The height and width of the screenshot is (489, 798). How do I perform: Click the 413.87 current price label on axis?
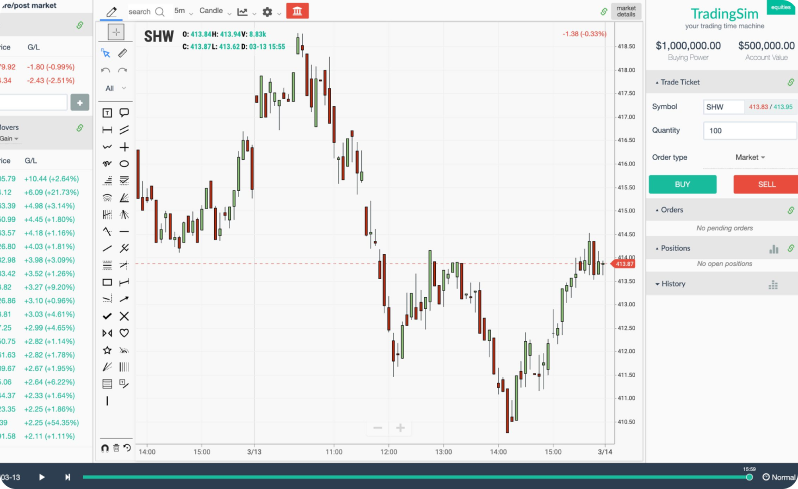pyautogui.click(x=623, y=264)
